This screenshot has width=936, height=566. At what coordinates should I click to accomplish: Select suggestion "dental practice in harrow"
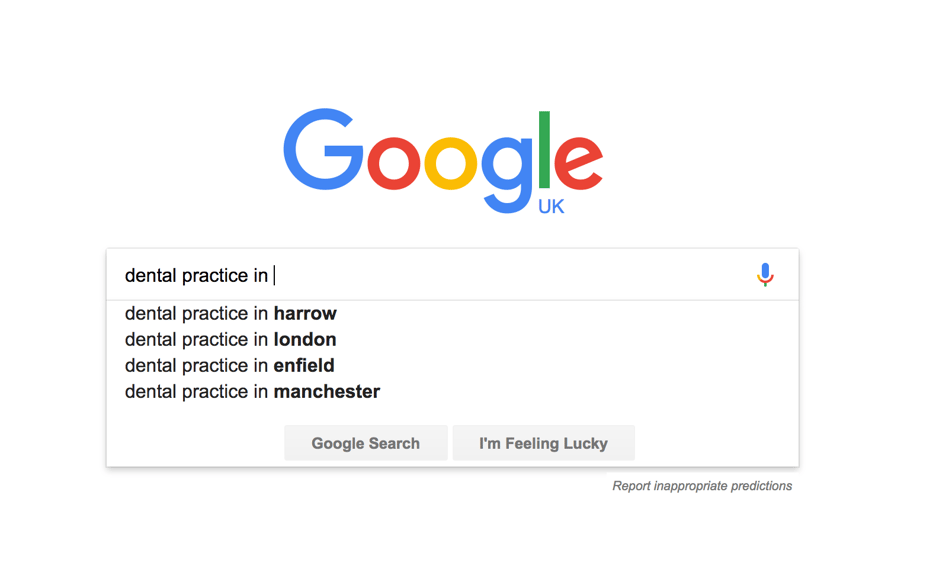coord(231,313)
